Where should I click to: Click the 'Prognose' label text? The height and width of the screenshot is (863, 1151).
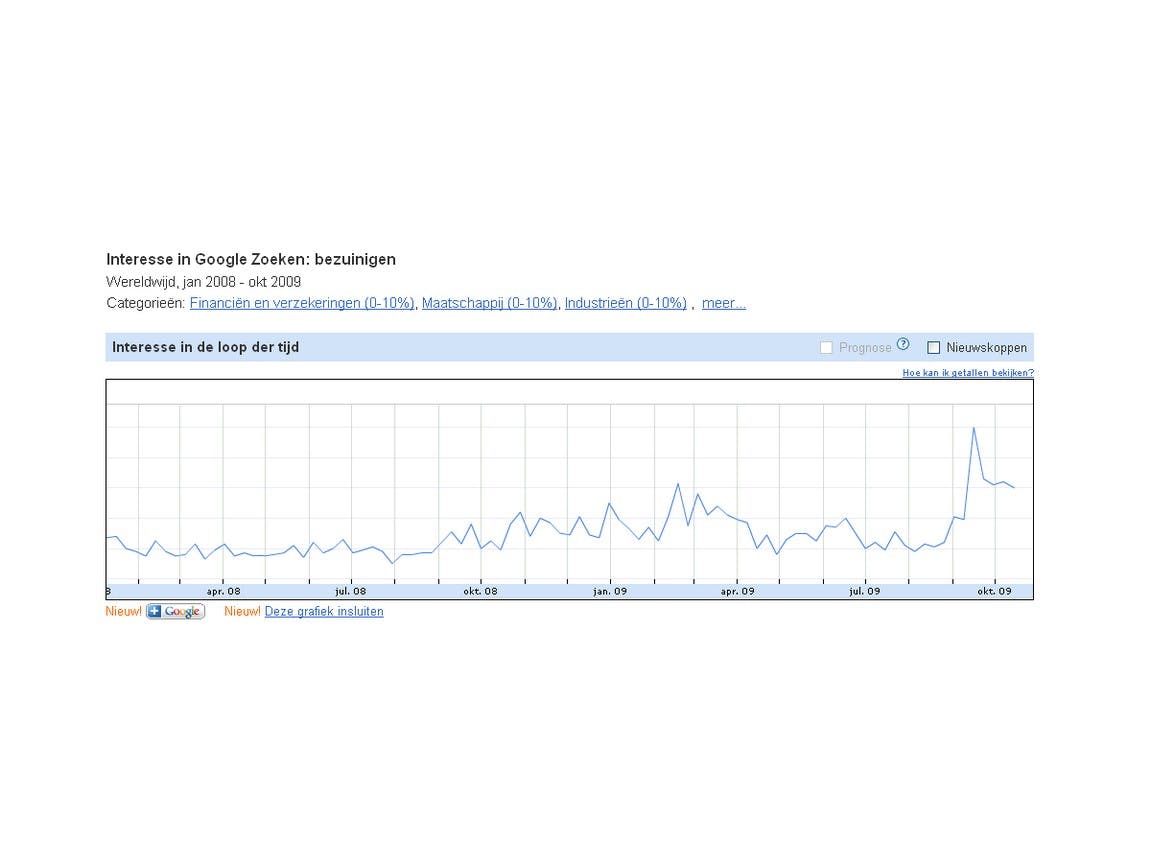point(865,348)
